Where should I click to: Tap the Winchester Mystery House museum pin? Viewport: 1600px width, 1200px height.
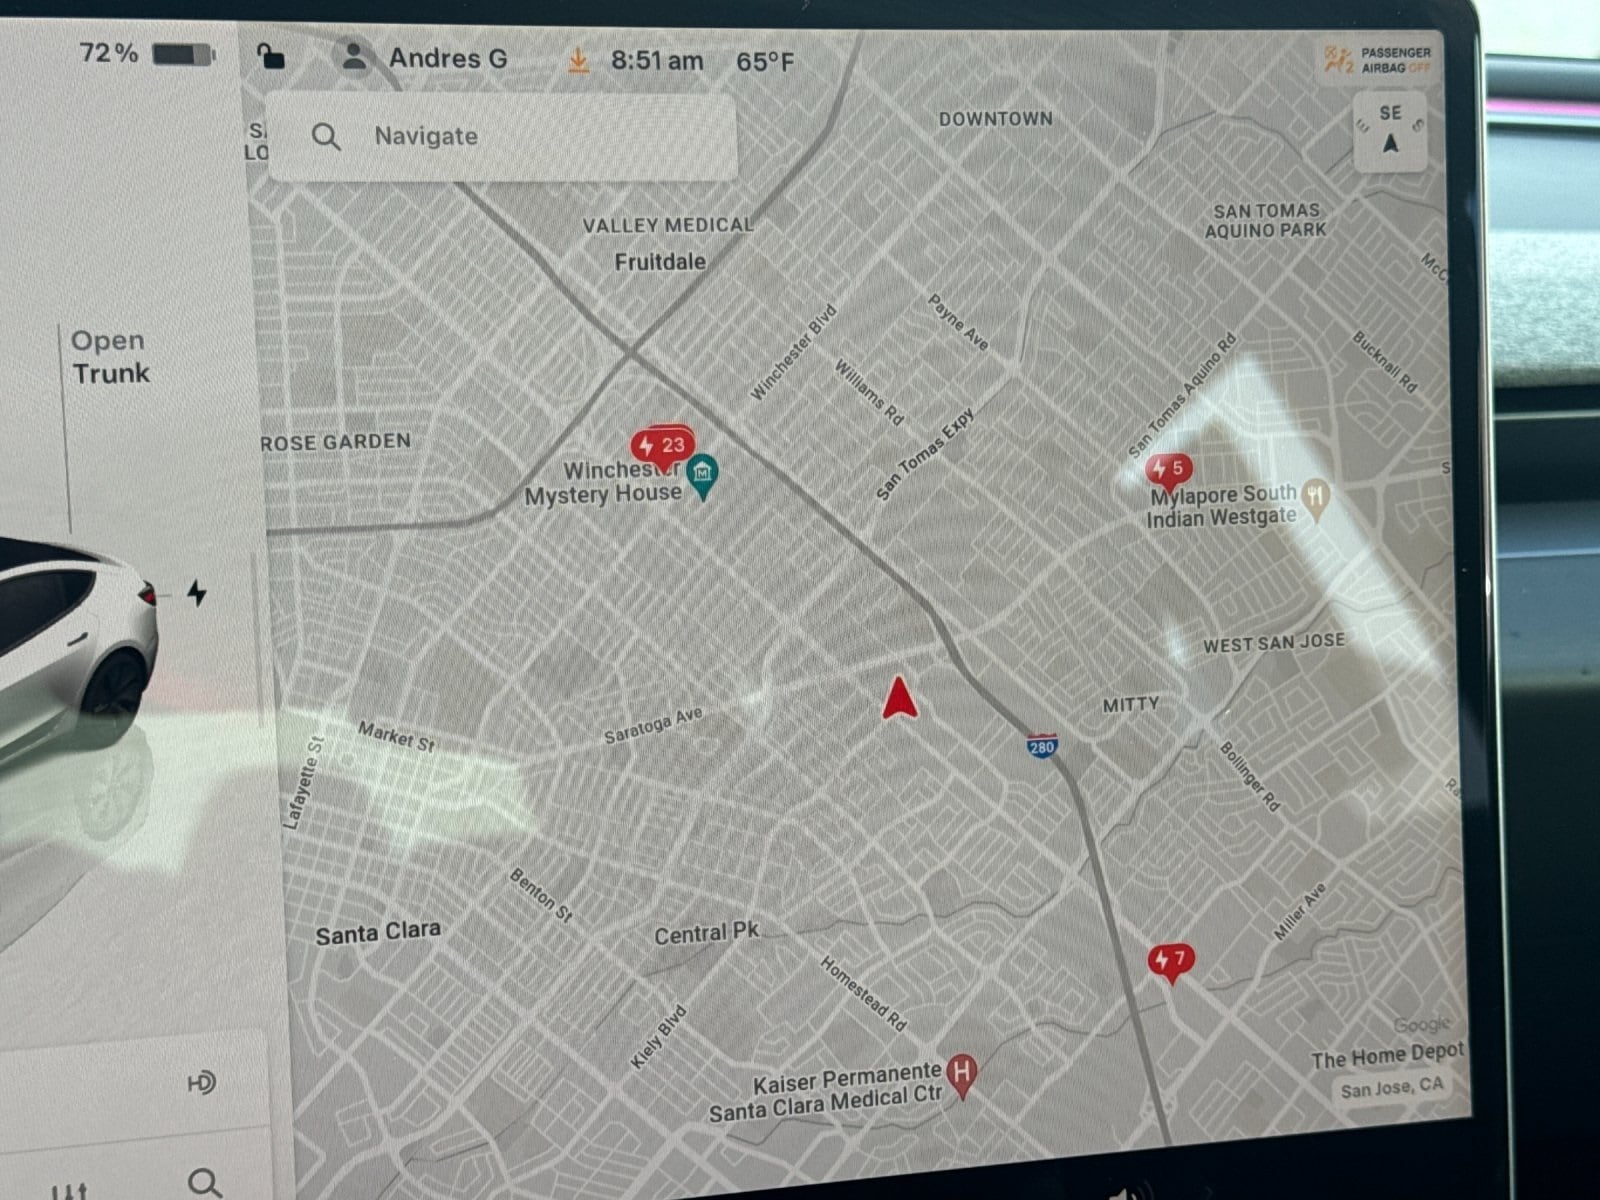pyautogui.click(x=703, y=475)
